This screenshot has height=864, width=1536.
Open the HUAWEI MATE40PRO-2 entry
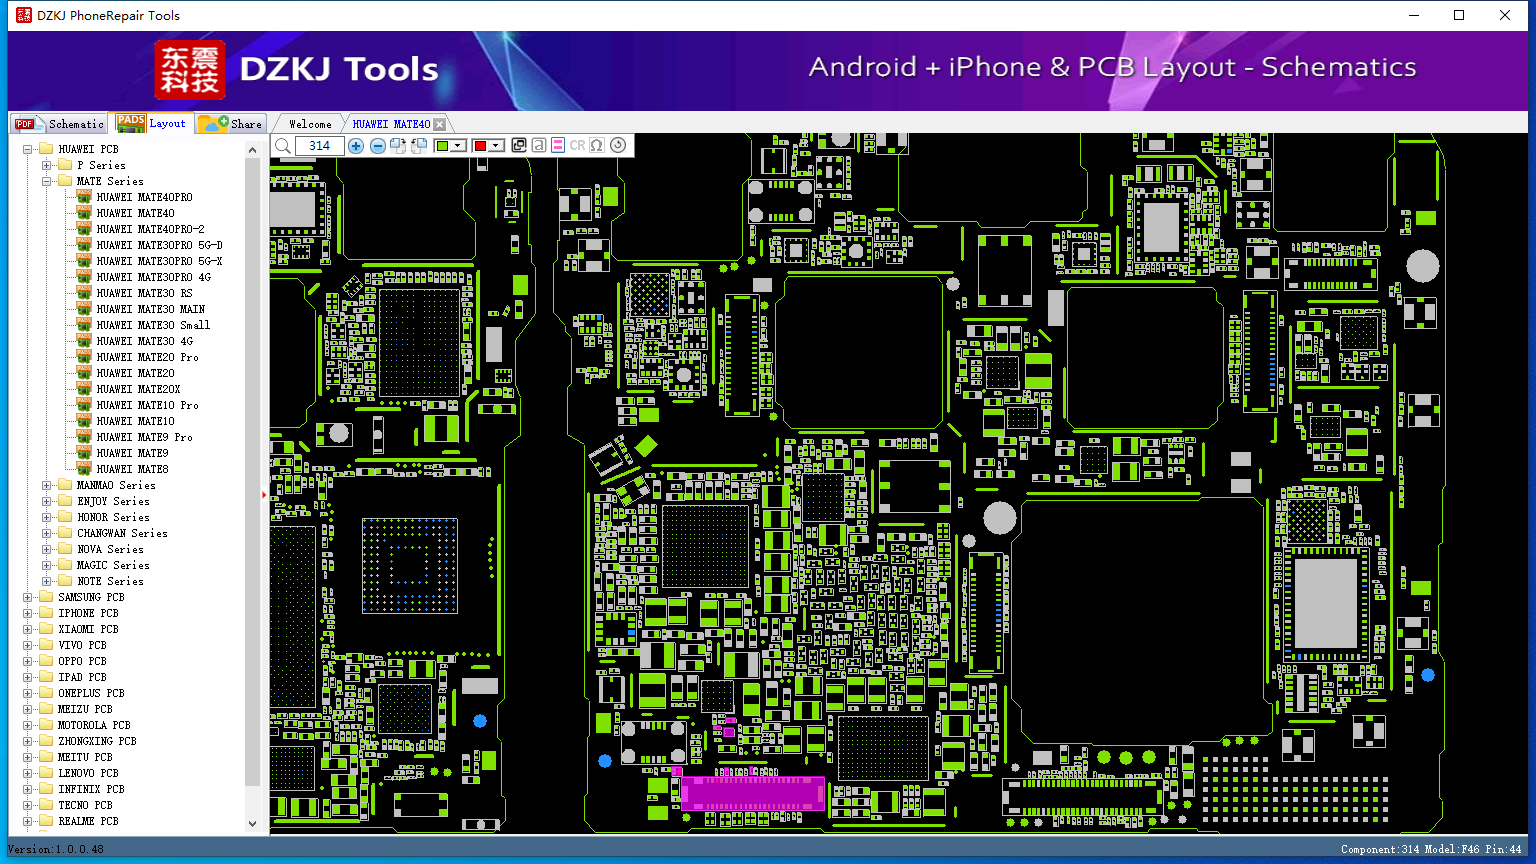150,229
